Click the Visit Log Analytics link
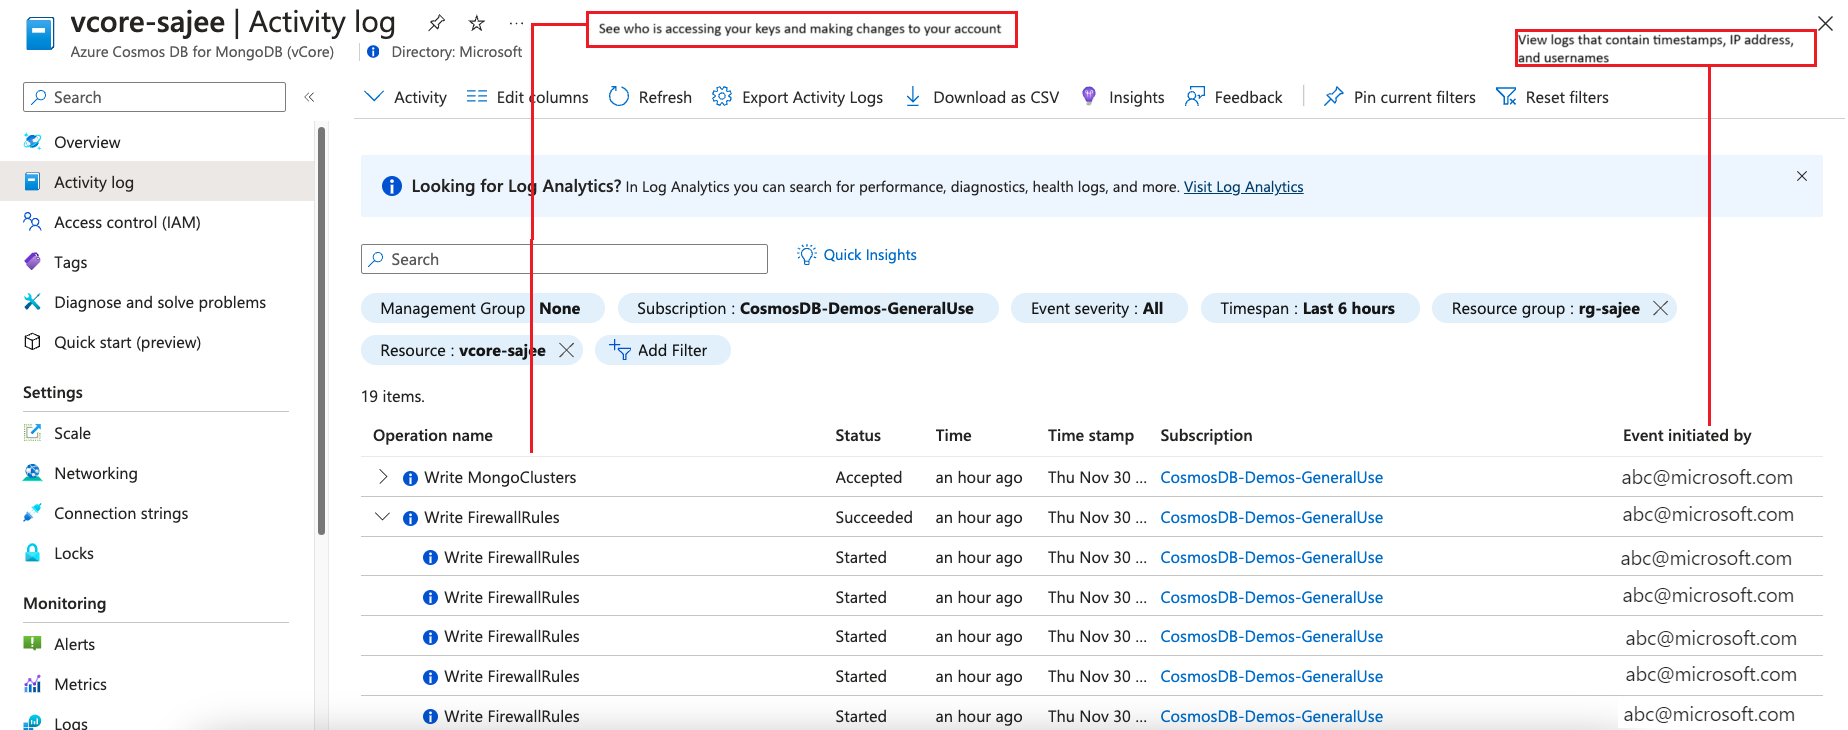The width and height of the screenshot is (1848, 730). click(1243, 187)
